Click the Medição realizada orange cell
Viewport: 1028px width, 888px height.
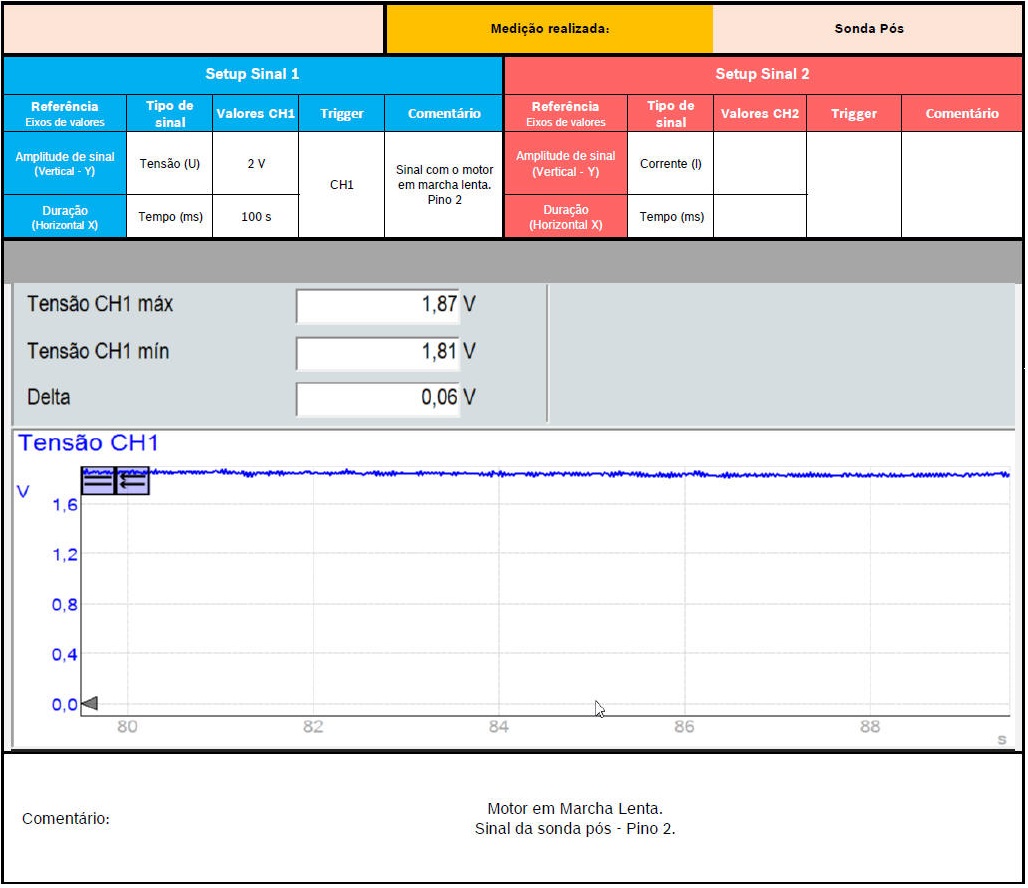click(549, 29)
